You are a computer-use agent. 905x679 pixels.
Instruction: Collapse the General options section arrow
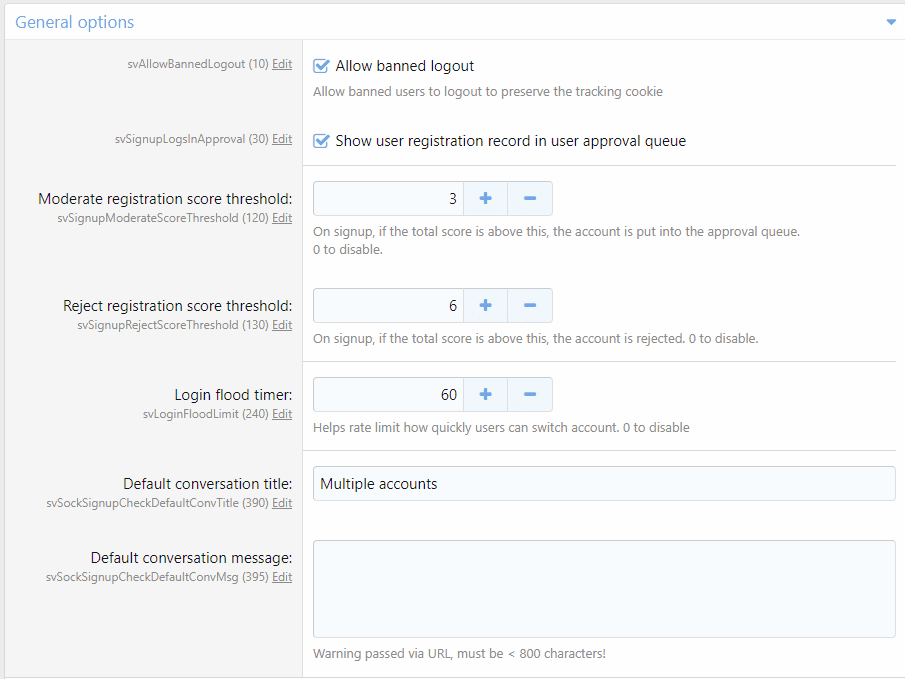click(x=890, y=22)
